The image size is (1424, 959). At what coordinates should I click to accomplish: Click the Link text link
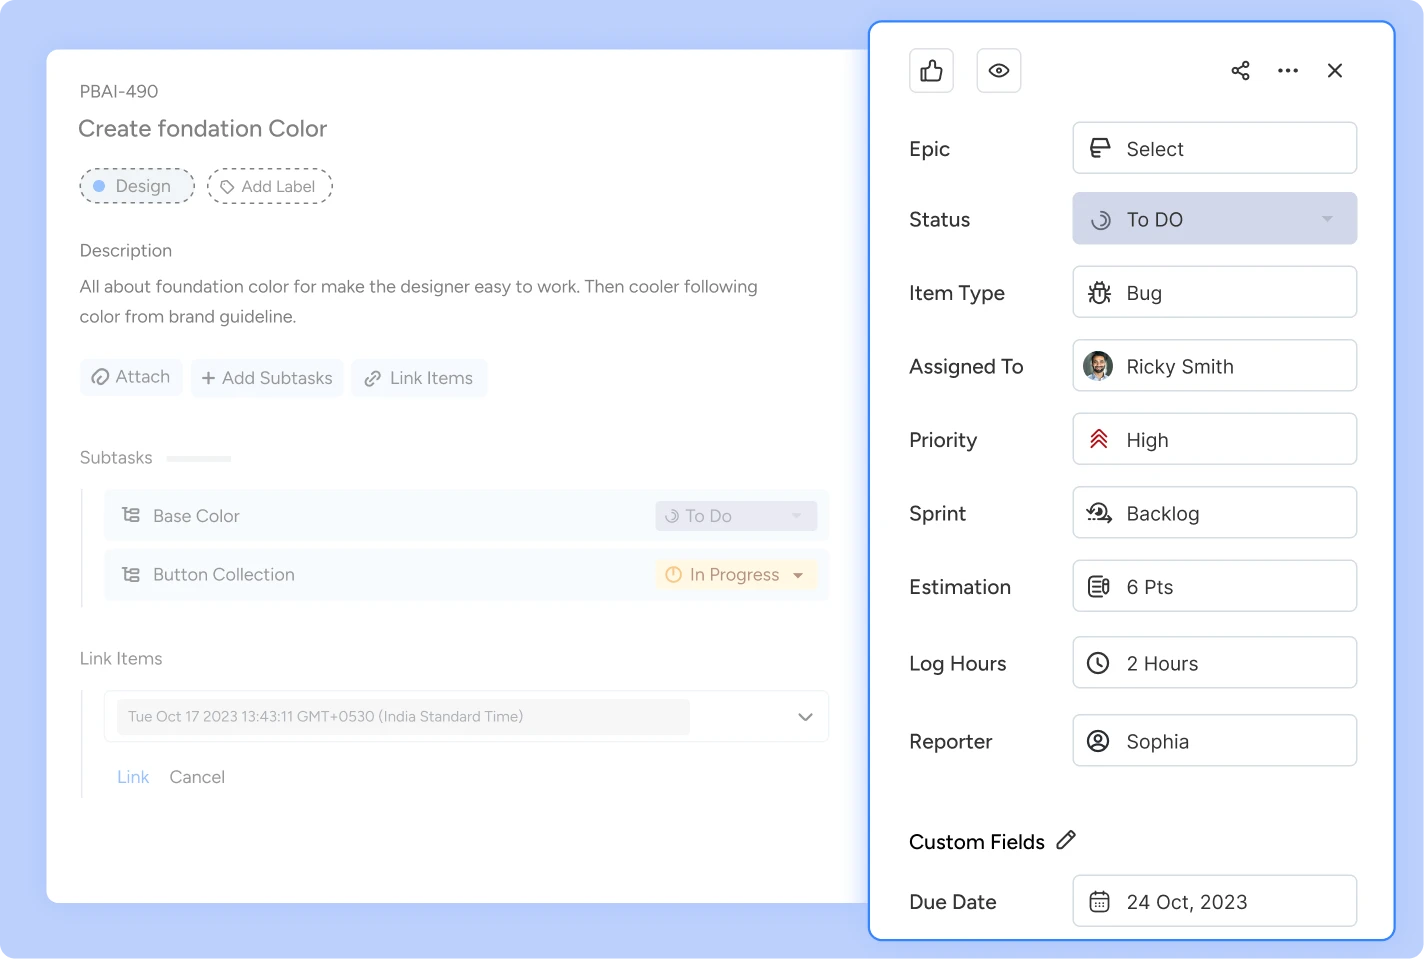[x=133, y=777]
